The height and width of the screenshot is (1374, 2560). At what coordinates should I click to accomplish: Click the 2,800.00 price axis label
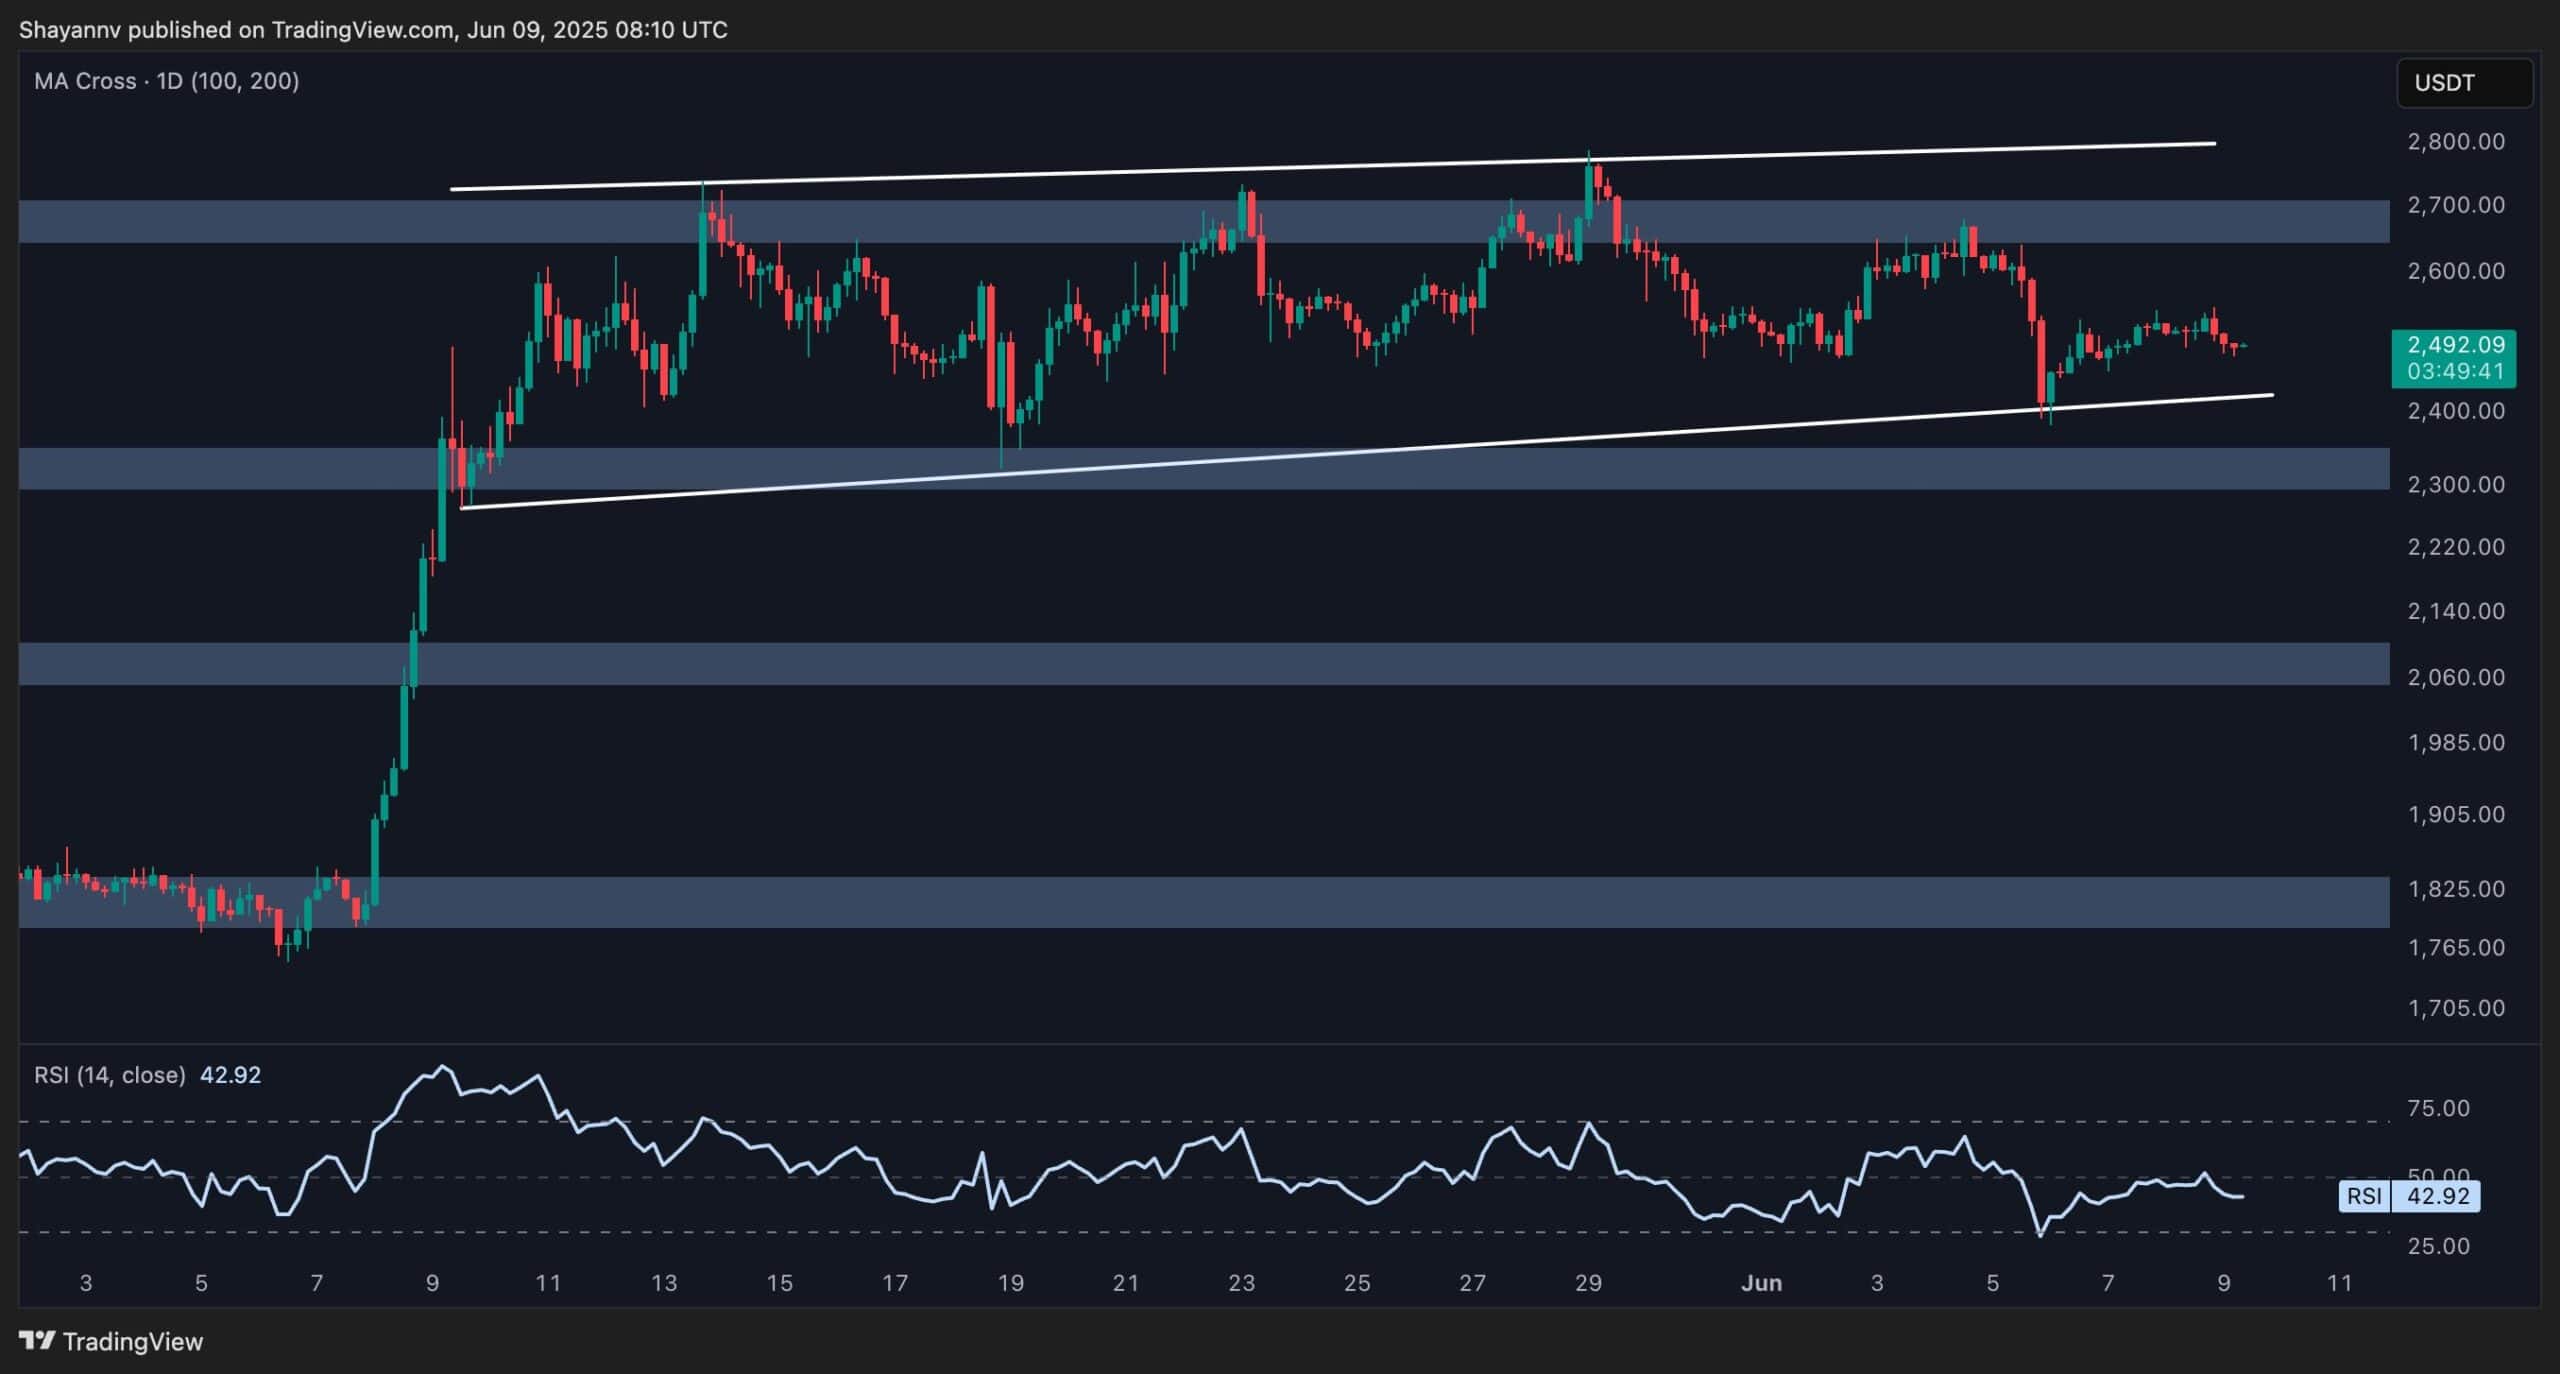(2456, 141)
